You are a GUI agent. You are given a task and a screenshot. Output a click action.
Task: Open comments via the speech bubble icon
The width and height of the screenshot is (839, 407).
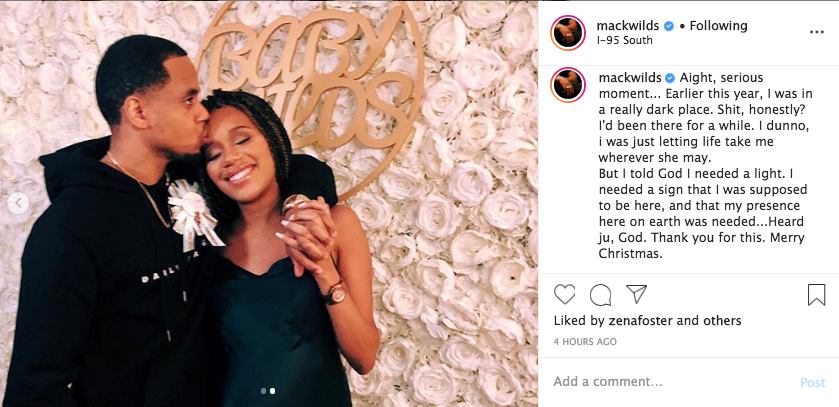click(600, 295)
